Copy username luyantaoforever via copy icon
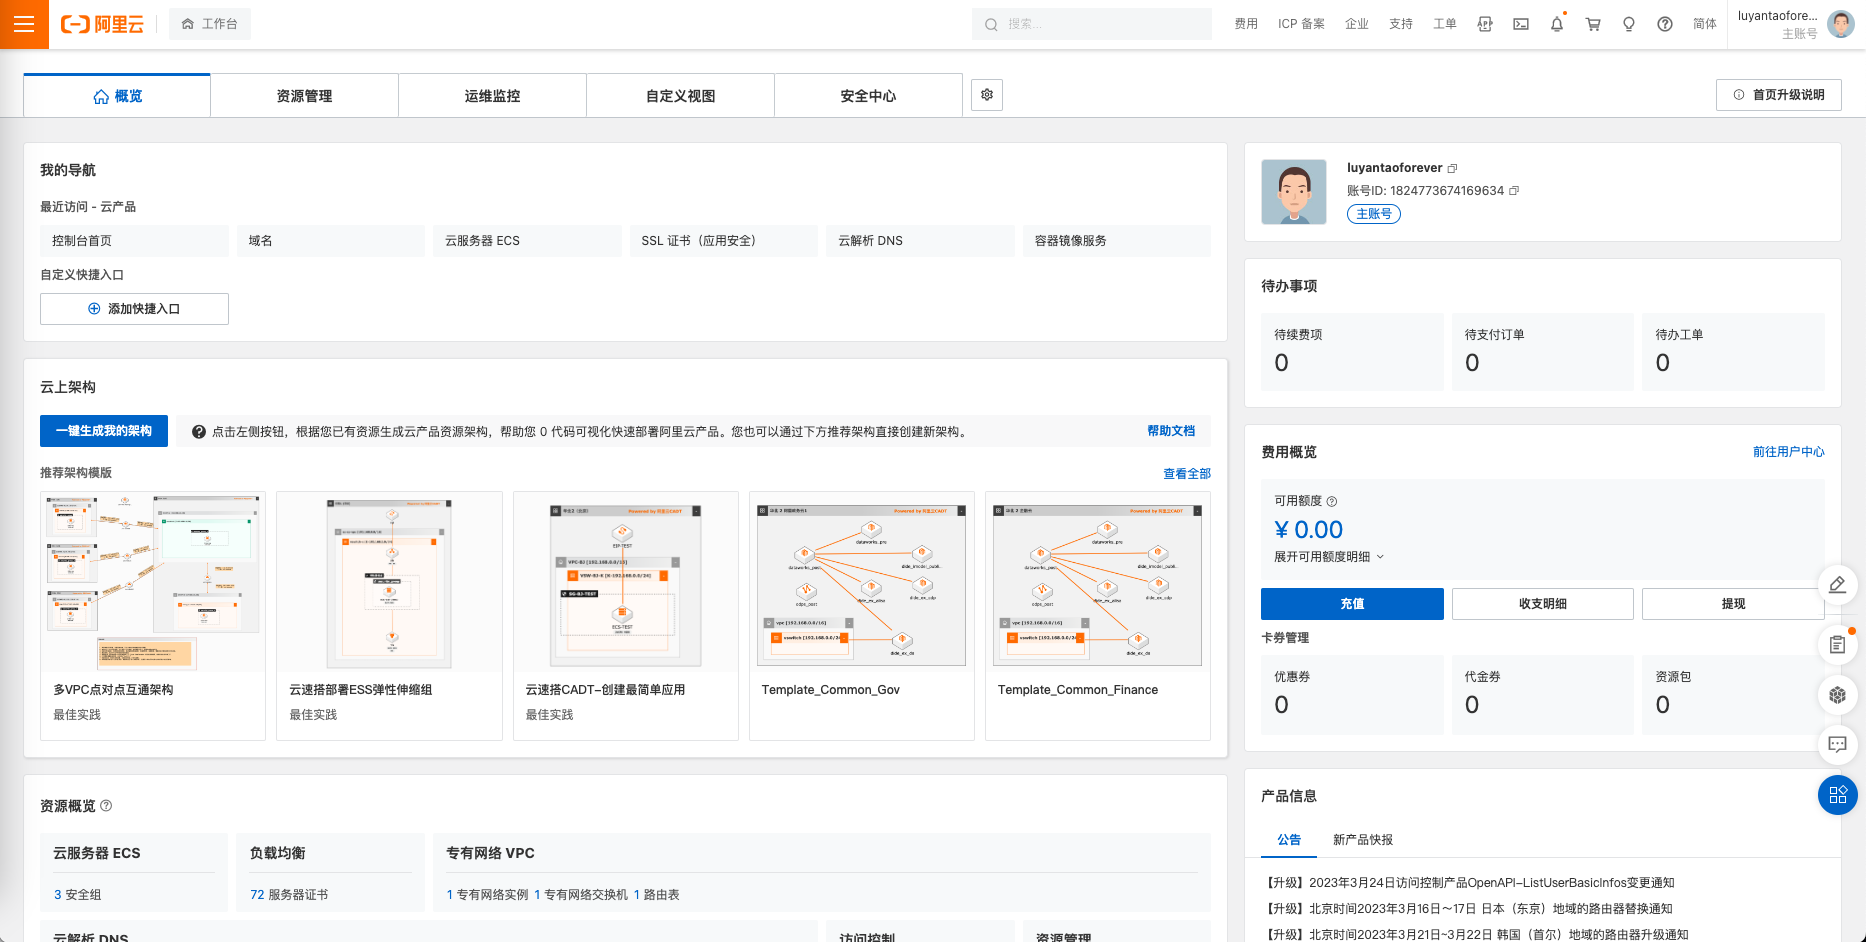The width and height of the screenshot is (1866, 942). (x=1452, y=168)
